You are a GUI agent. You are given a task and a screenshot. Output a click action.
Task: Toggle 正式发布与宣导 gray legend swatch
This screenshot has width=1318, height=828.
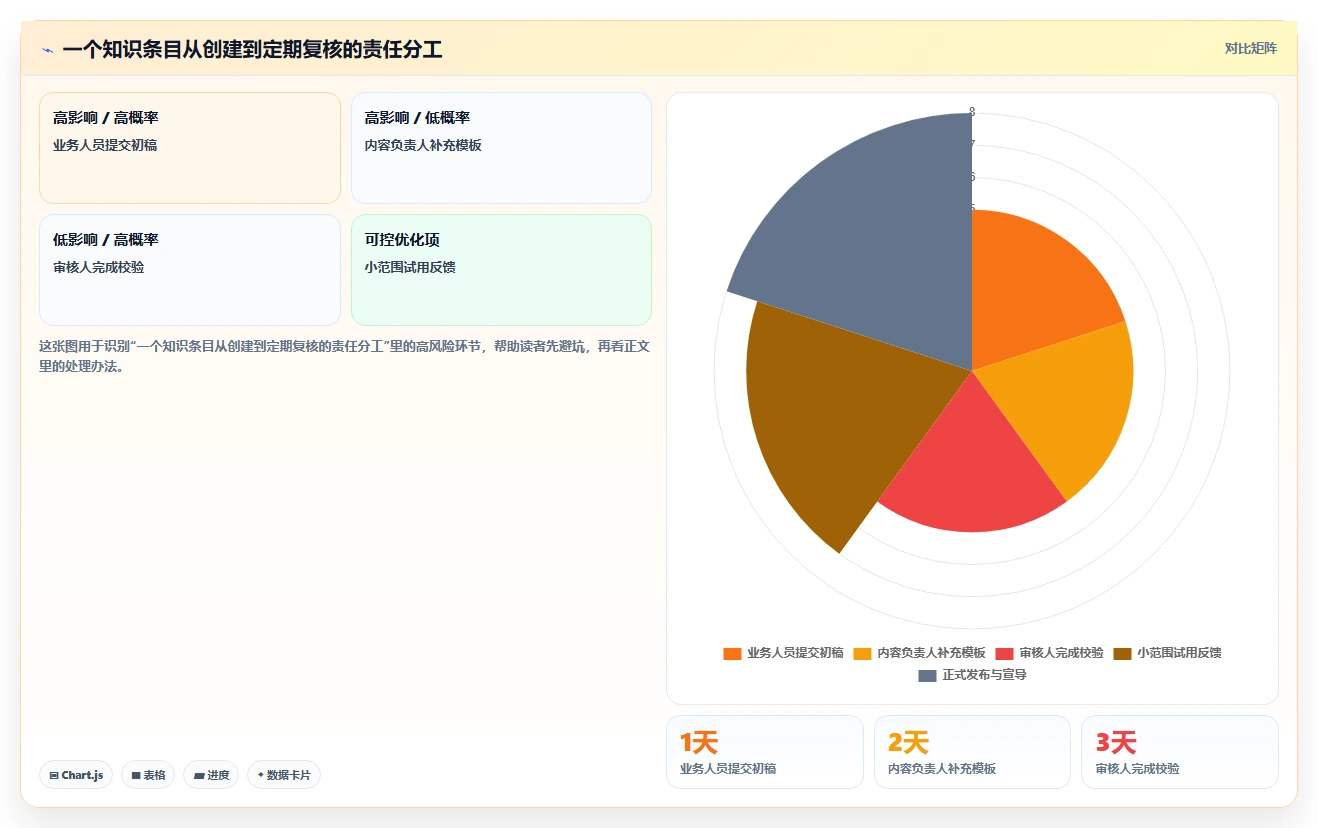point(927,675)
